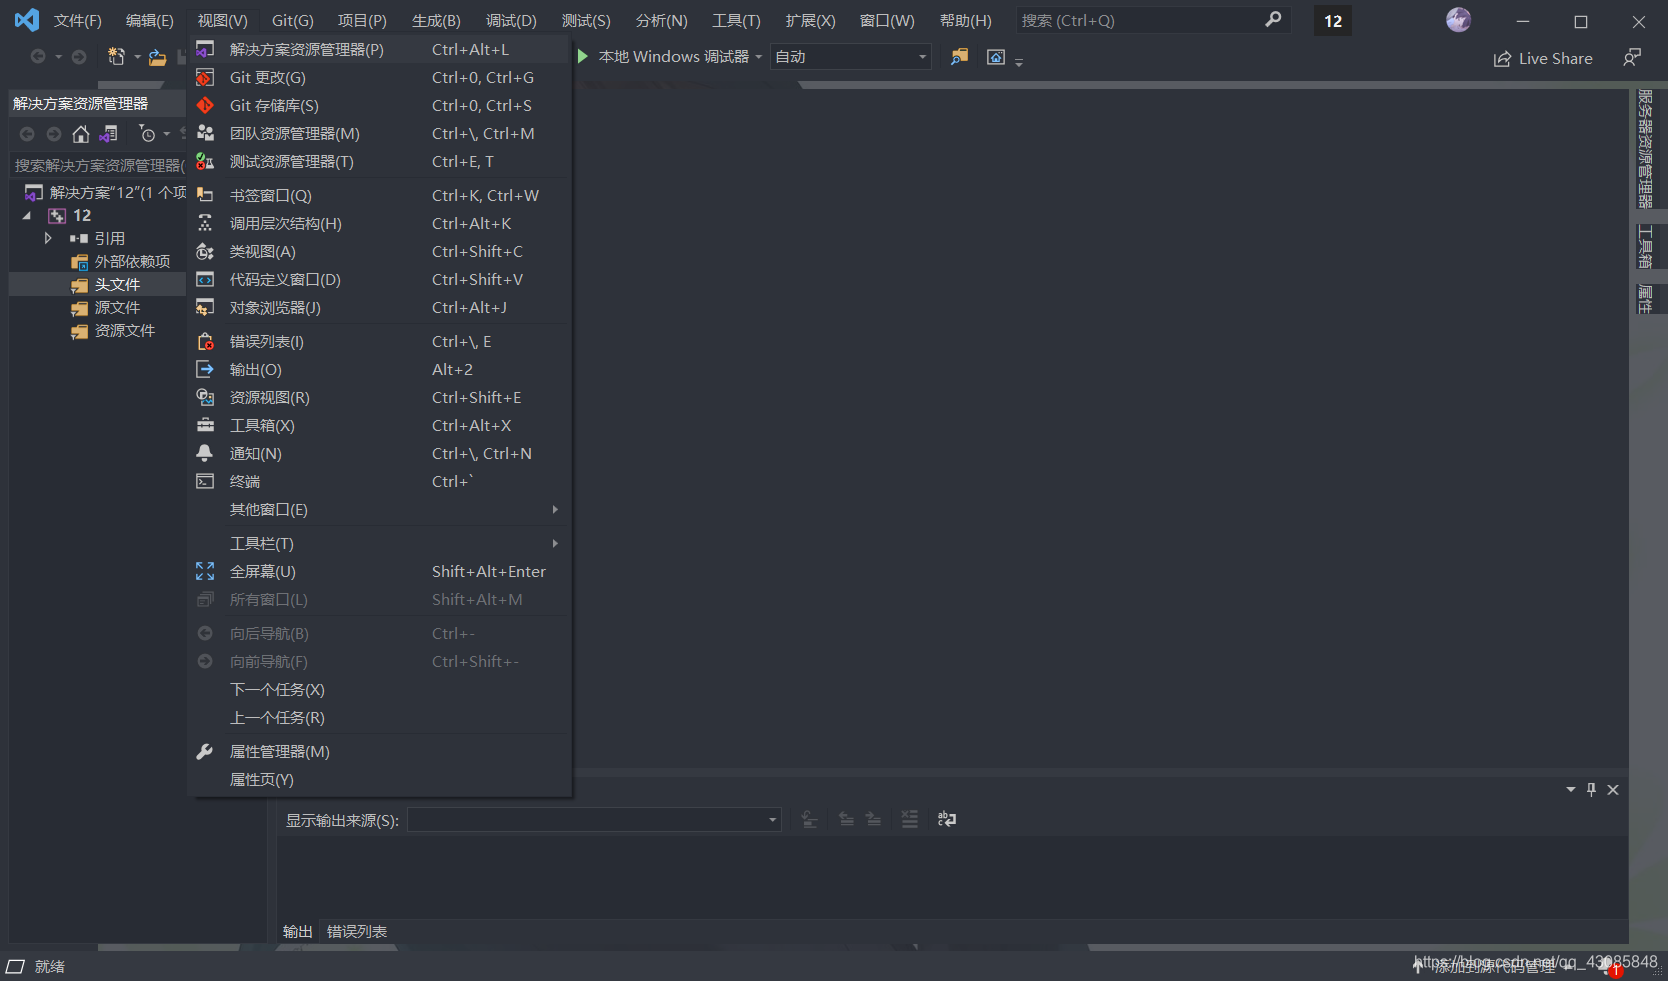This screenshot has height=981, width=1668.
Task: Pin the output panel with pushpin icon
Action: pos(1591,790)
